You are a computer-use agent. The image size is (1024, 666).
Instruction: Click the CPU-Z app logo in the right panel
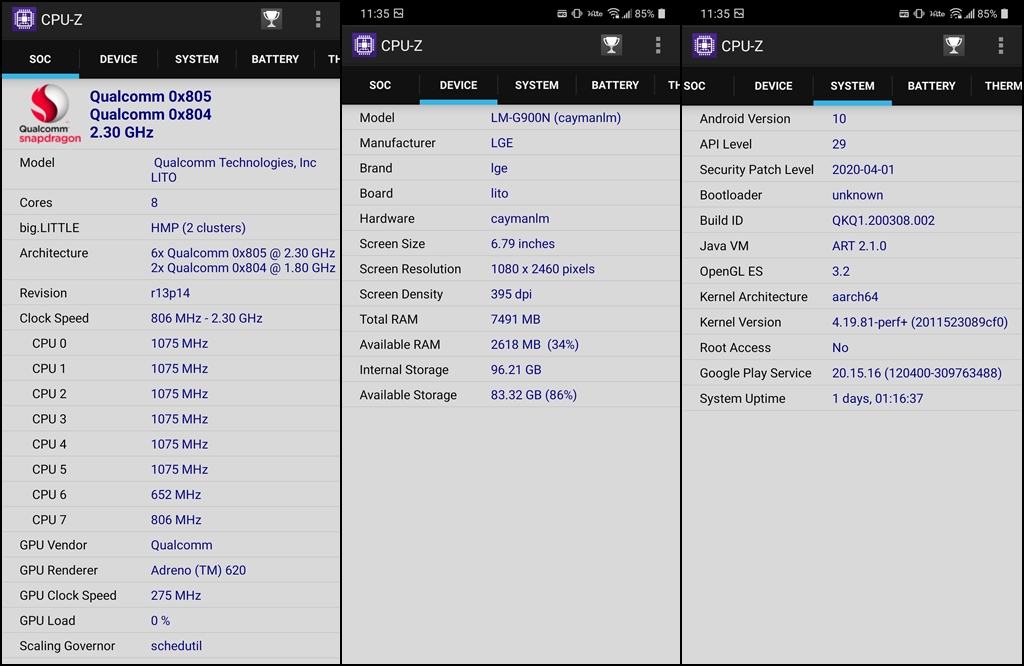pyautogui.click(x=704, y=45)
